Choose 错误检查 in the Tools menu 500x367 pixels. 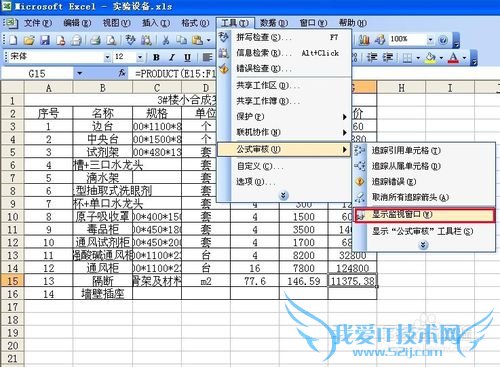[284, 68]
